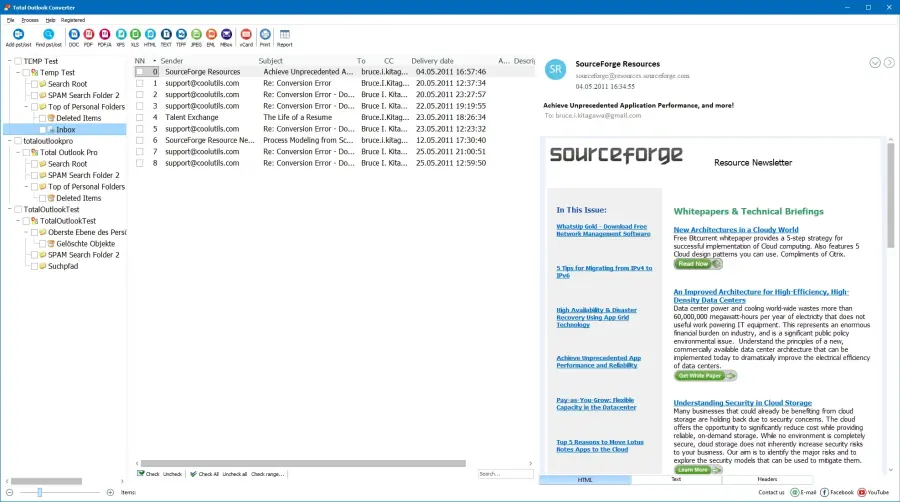Screen dimensions: 900x502
Task: Visit the Facebook link icon
Action: pyautogui.click(x=824, y=492)
